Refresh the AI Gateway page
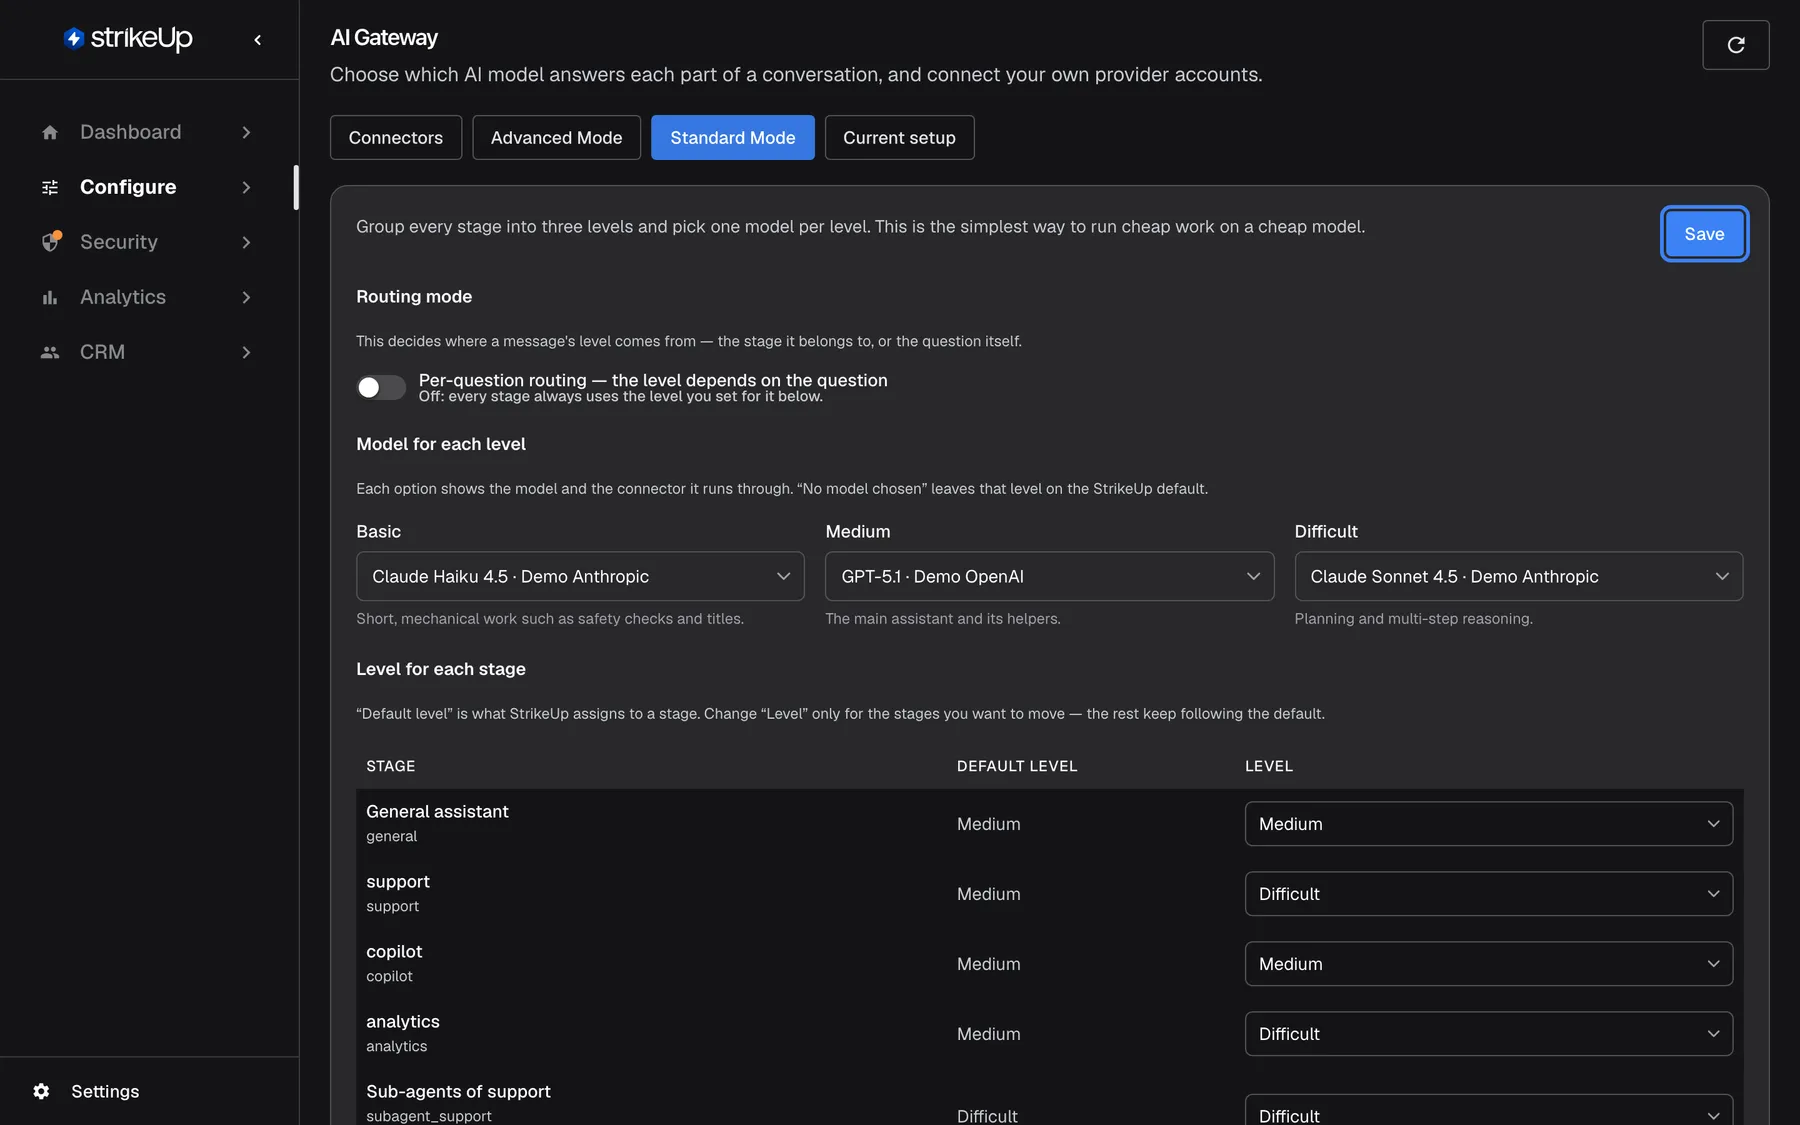1800x1125 pixels. [1736, 45]
